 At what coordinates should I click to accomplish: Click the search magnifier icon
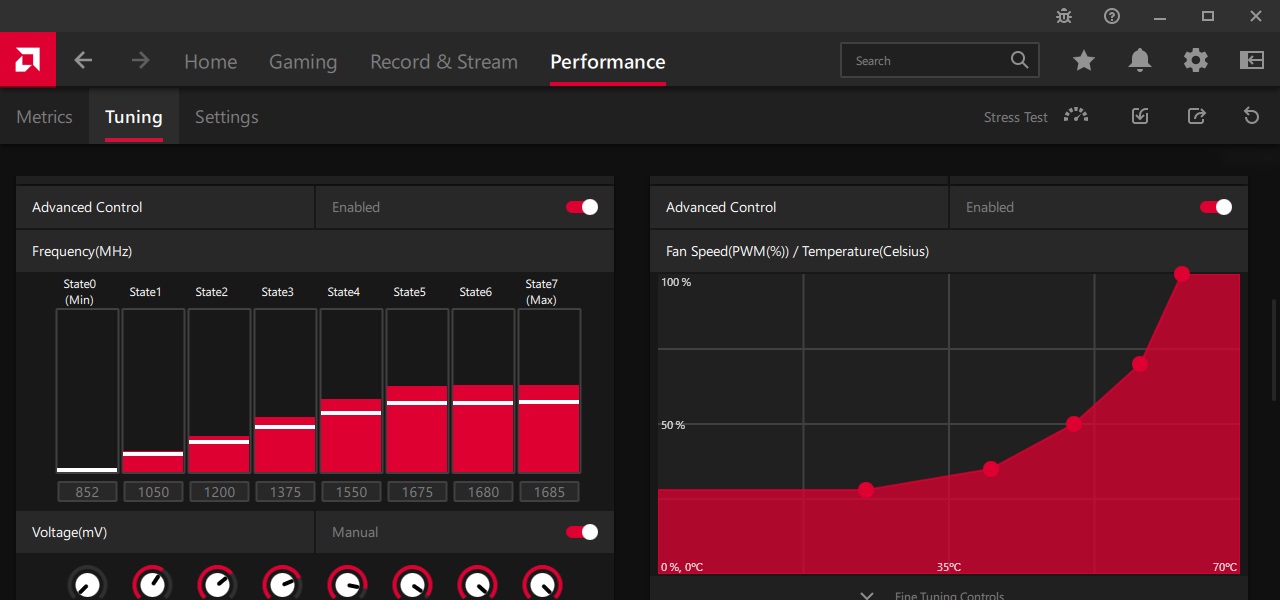click(1019, 60)
